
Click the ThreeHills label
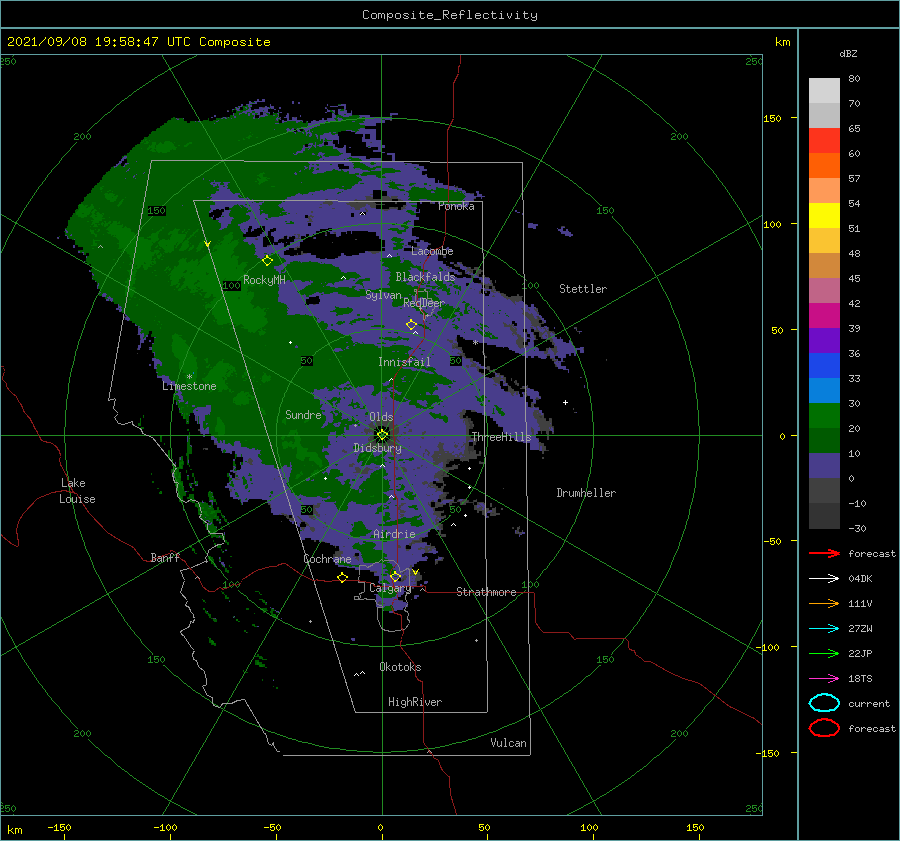(x=501, y=437)
